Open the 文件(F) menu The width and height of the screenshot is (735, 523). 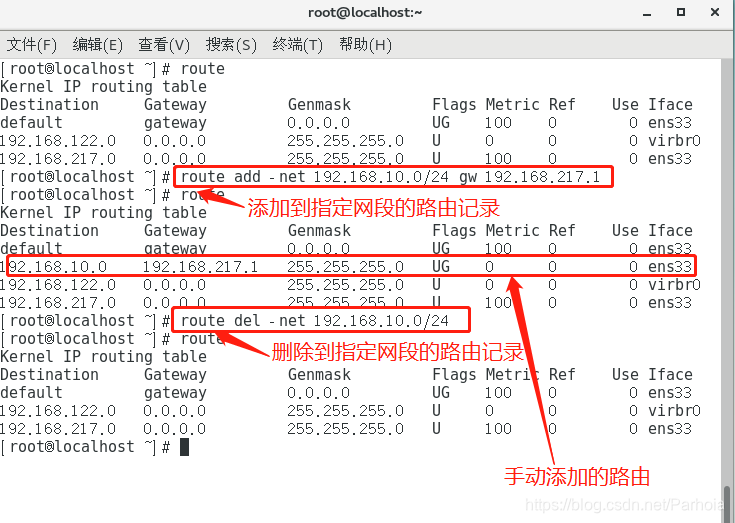(31, 45)
